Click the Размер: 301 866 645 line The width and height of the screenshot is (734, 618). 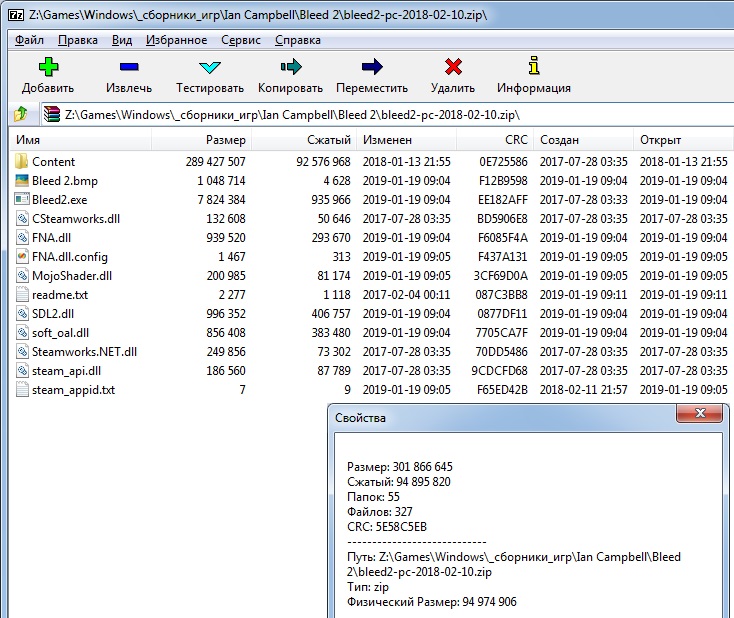point(400,467)
